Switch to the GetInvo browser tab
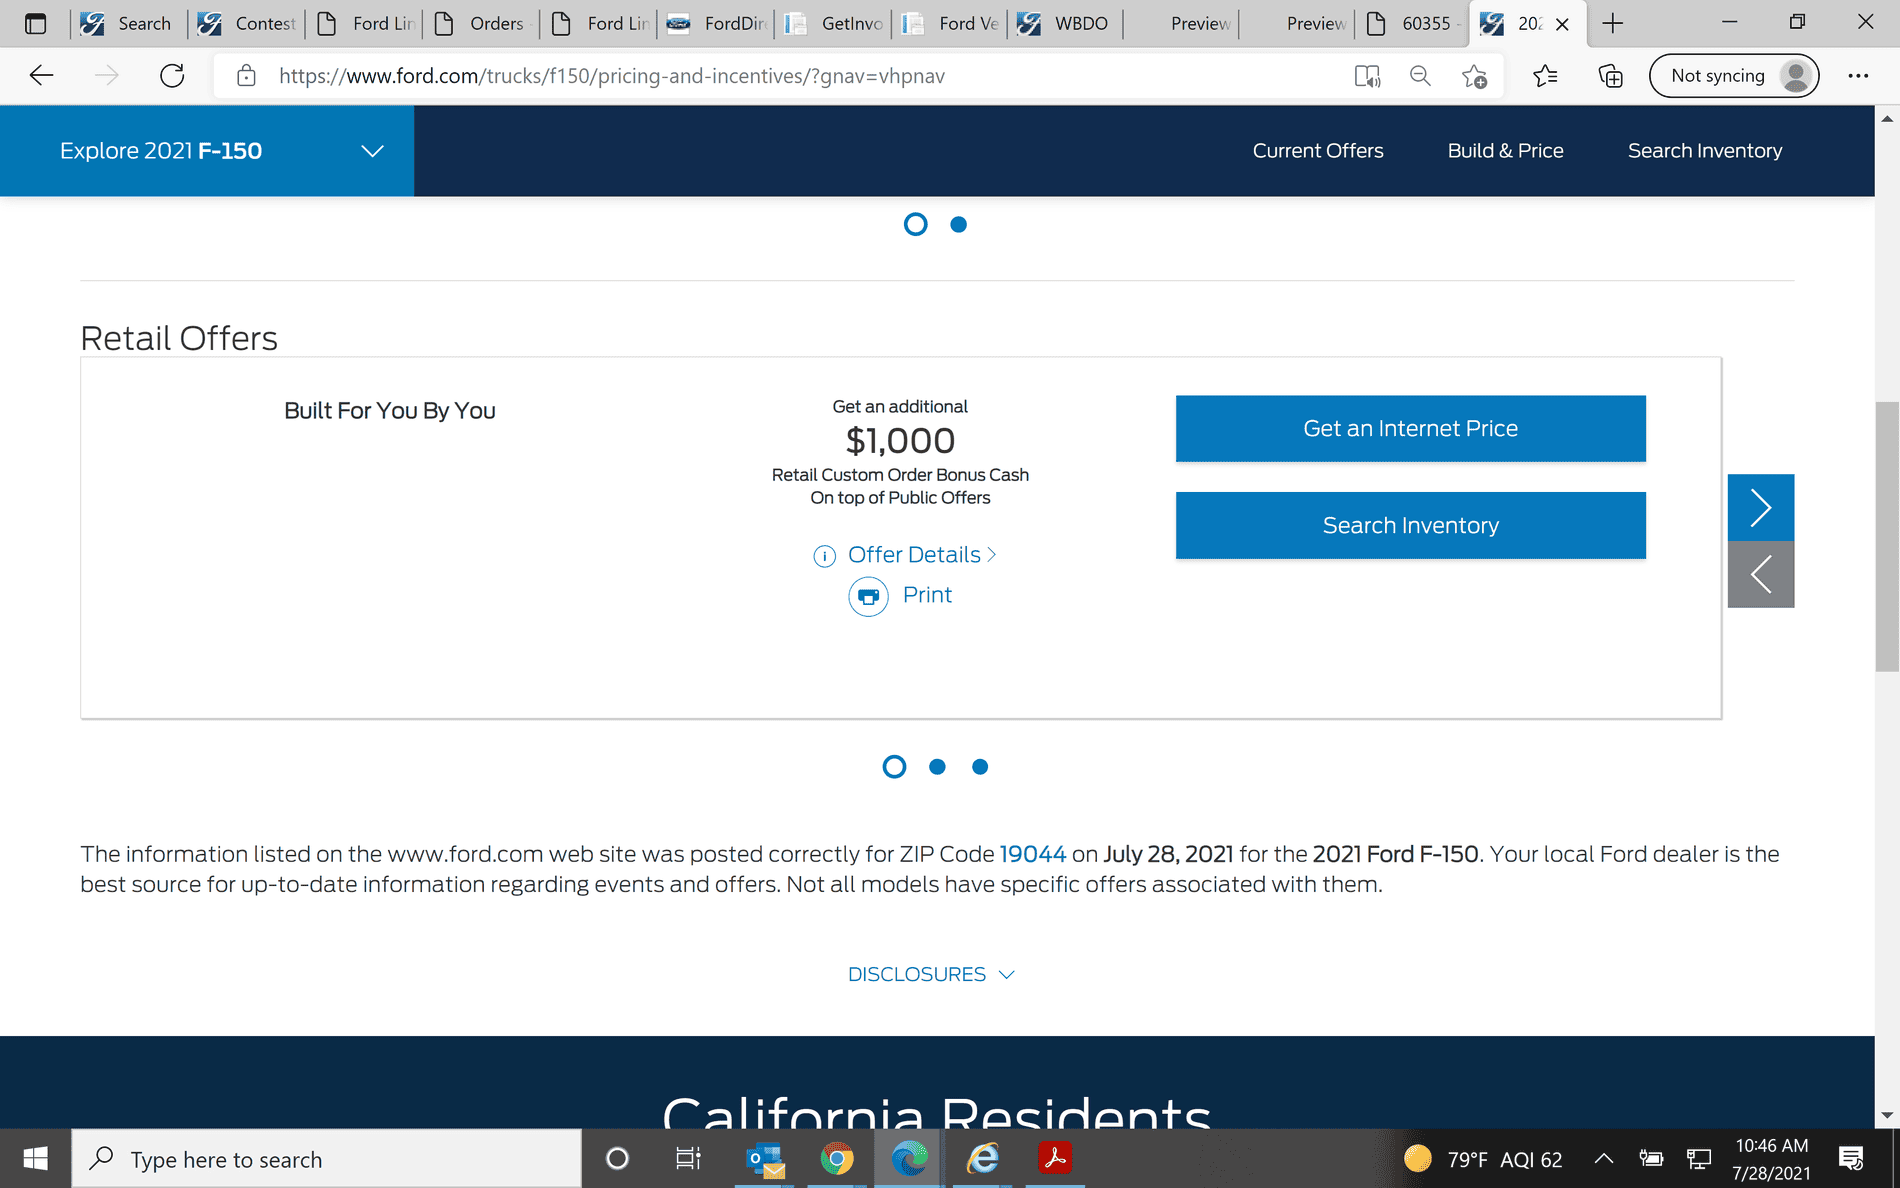 (x=833, y=23)
